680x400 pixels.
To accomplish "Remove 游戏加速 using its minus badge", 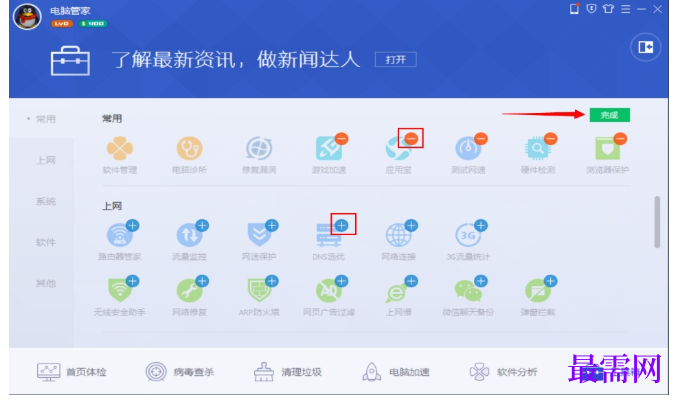I will click(342, 138).
